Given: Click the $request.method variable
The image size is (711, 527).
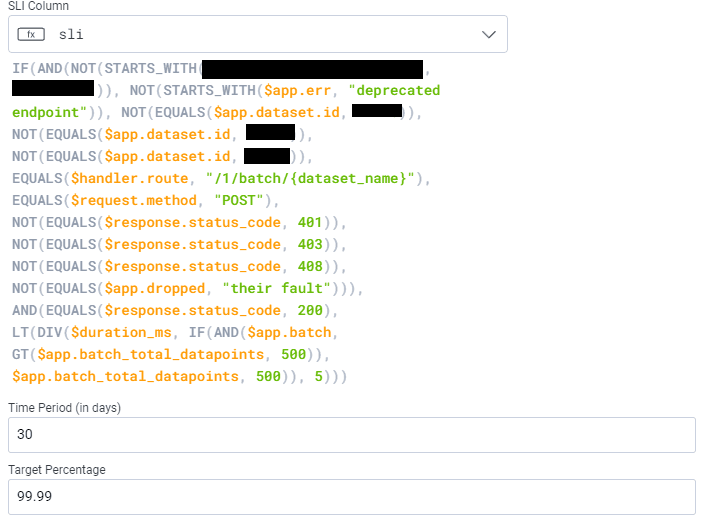Looking at the screenshot, I should click(132, 200).
